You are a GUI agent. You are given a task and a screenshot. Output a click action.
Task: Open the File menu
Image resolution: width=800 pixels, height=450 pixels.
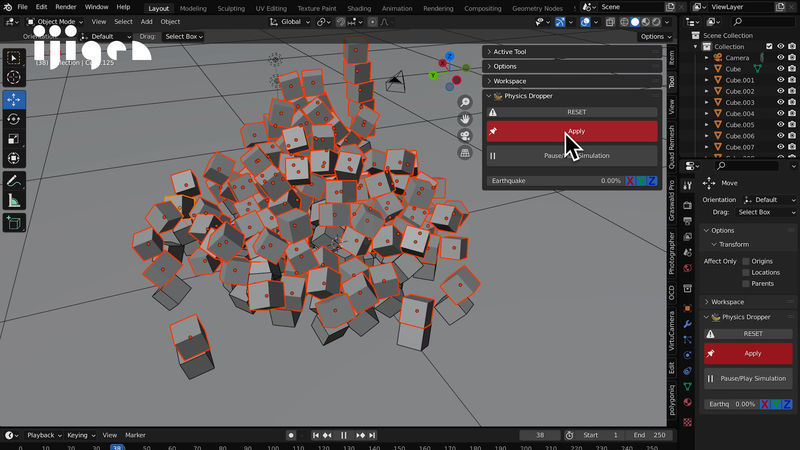(x=22, y=7)
